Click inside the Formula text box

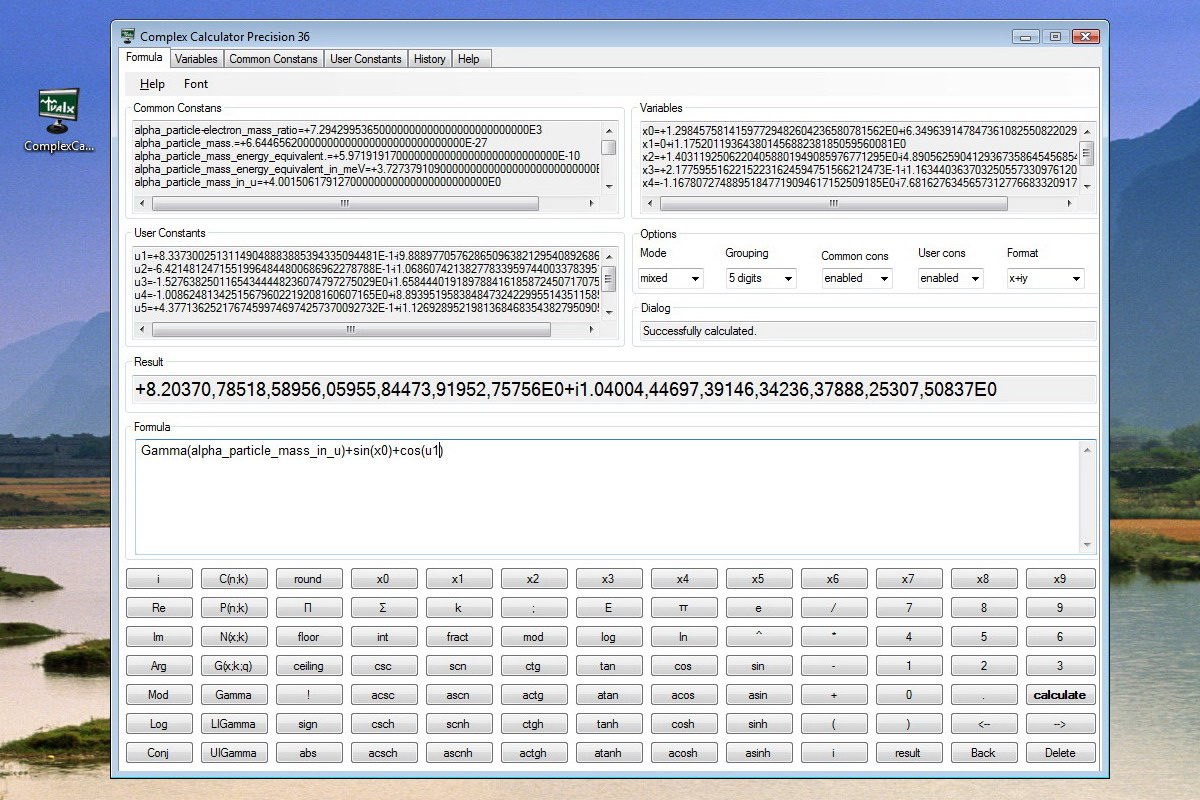(615, 497)
